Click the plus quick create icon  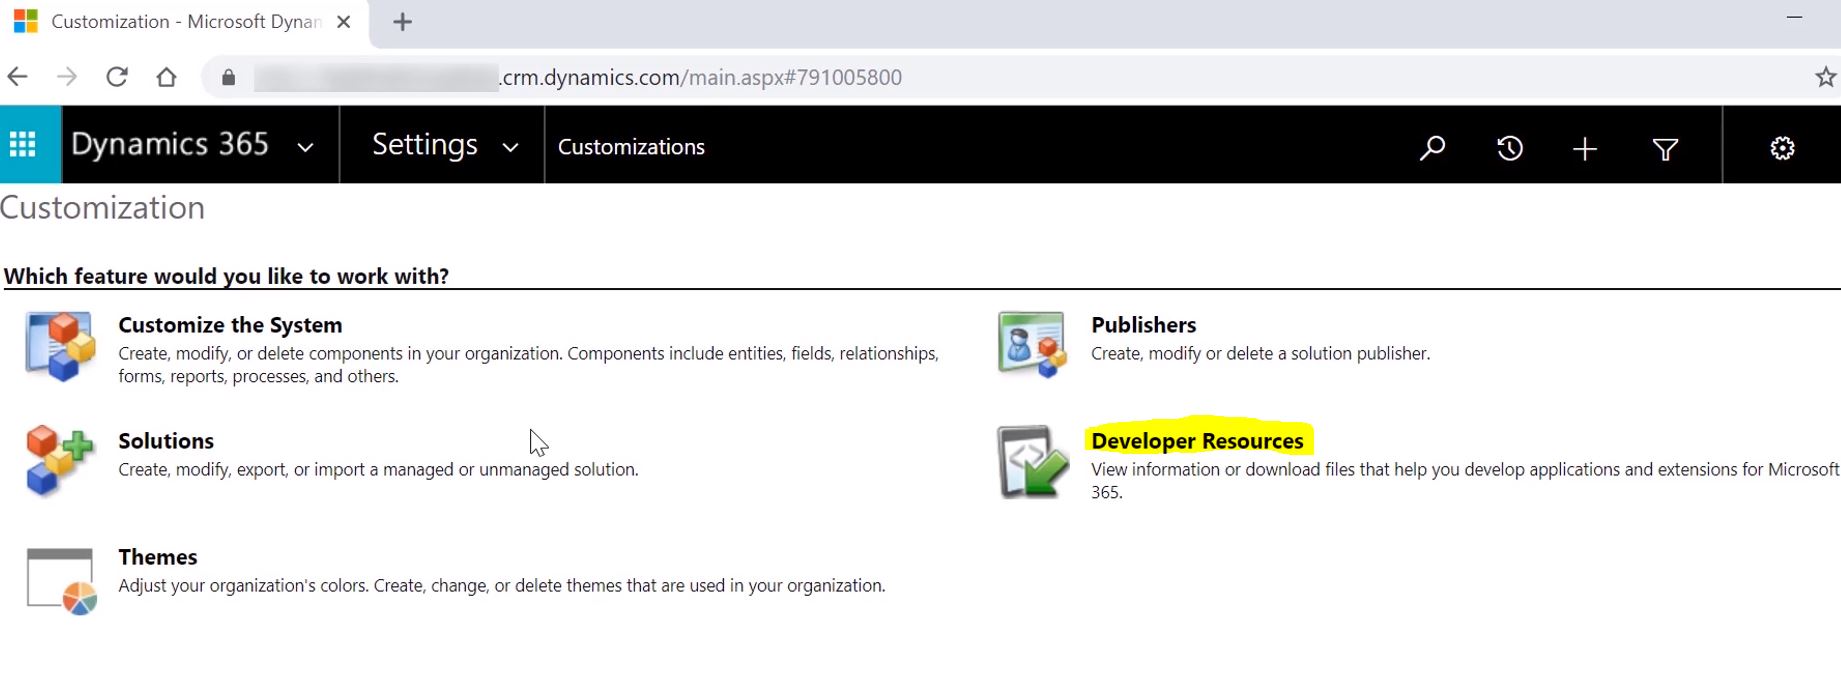tap(1584, 149)
